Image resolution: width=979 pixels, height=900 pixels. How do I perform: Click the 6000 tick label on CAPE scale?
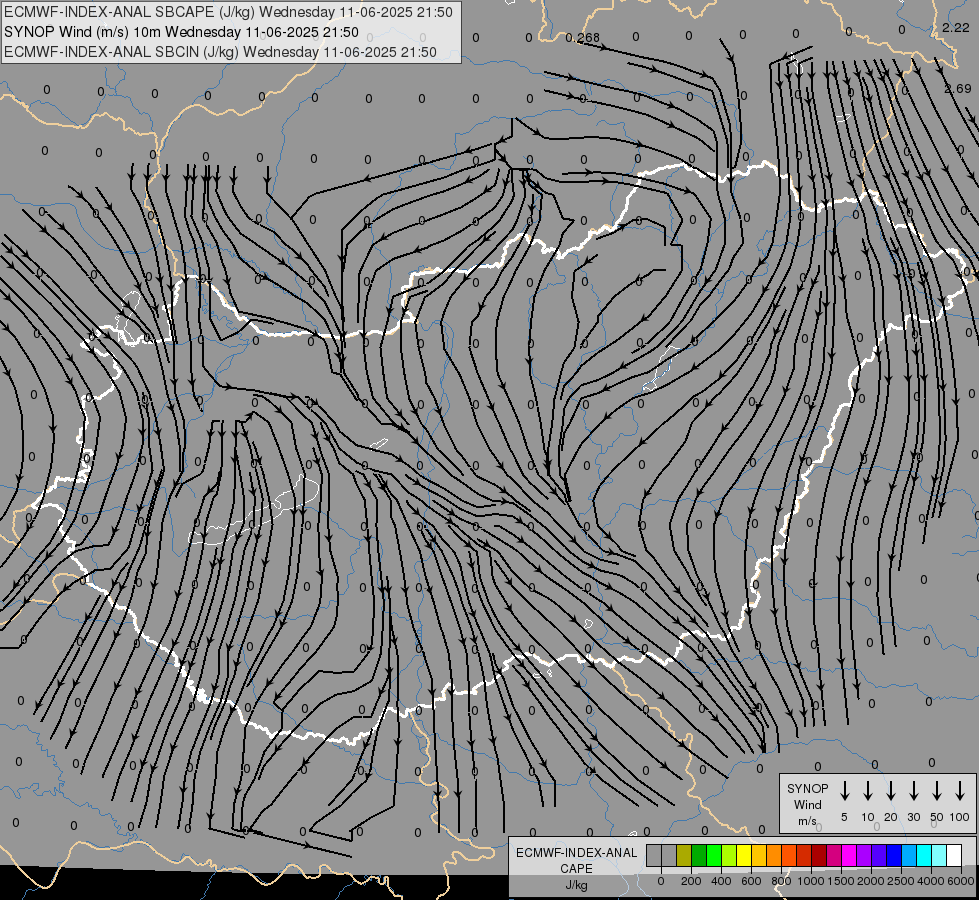[961, 881]
